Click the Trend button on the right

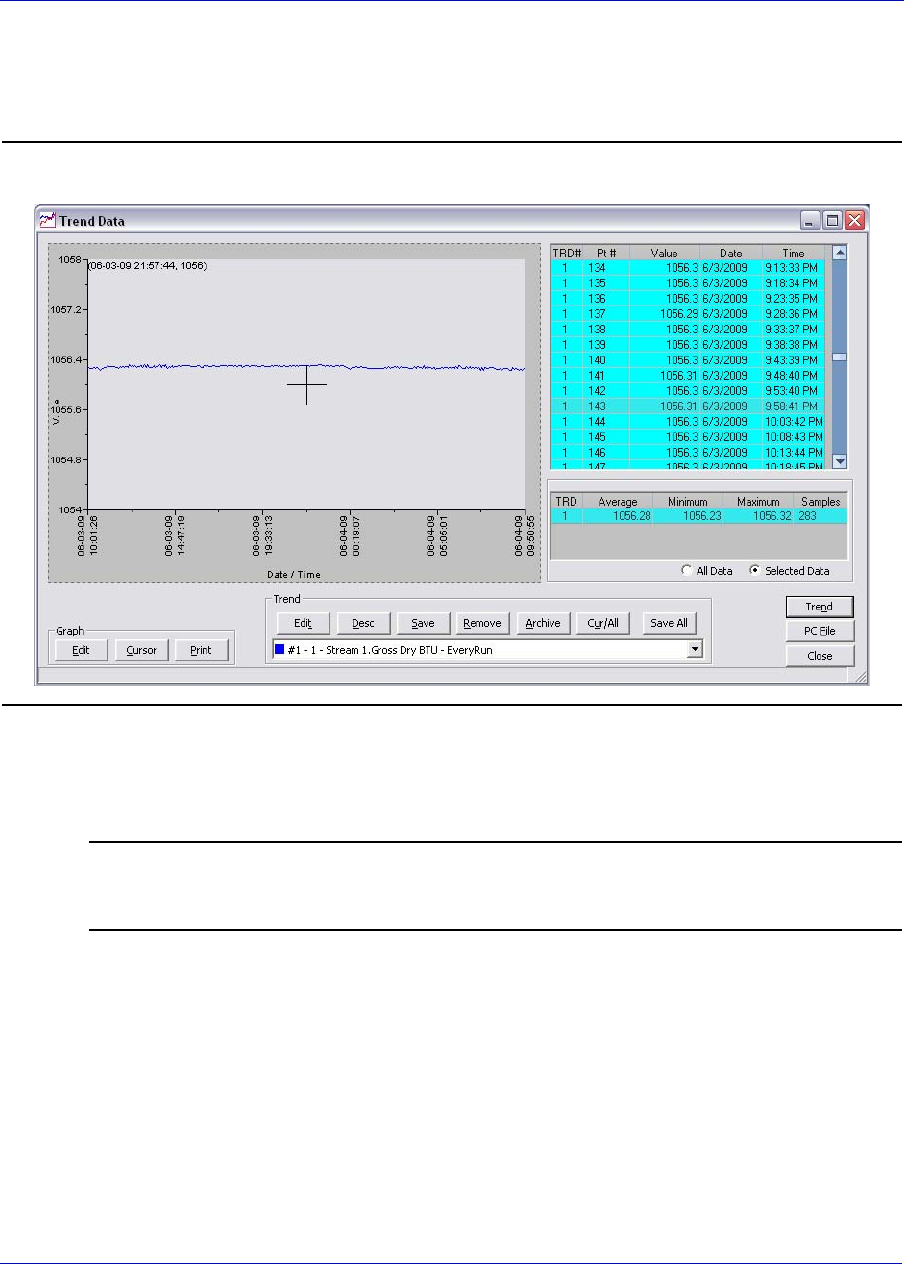[x=820, y=607]
